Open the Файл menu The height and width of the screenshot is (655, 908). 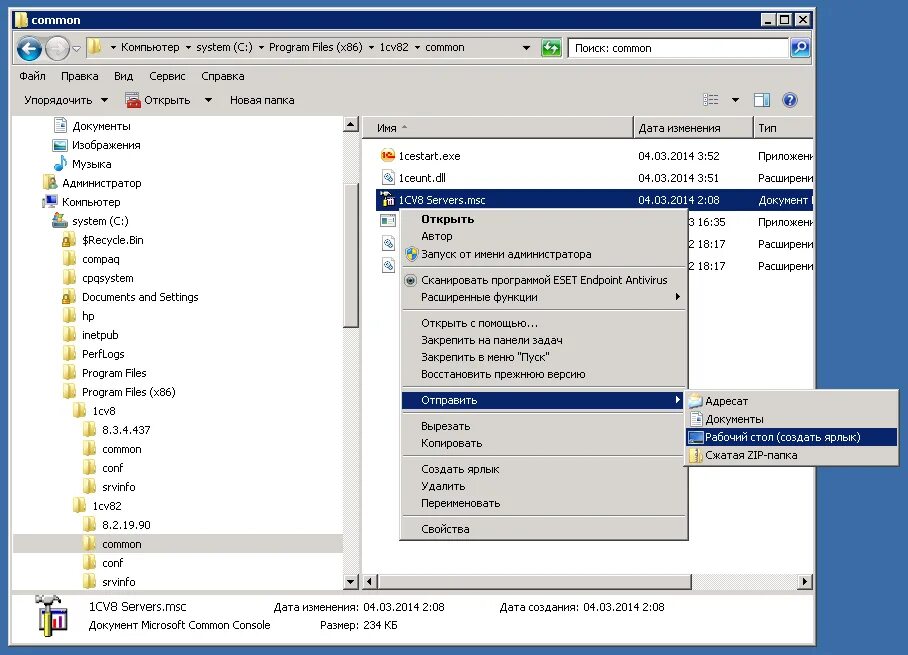pyautogui.click(x=32, y=76)
